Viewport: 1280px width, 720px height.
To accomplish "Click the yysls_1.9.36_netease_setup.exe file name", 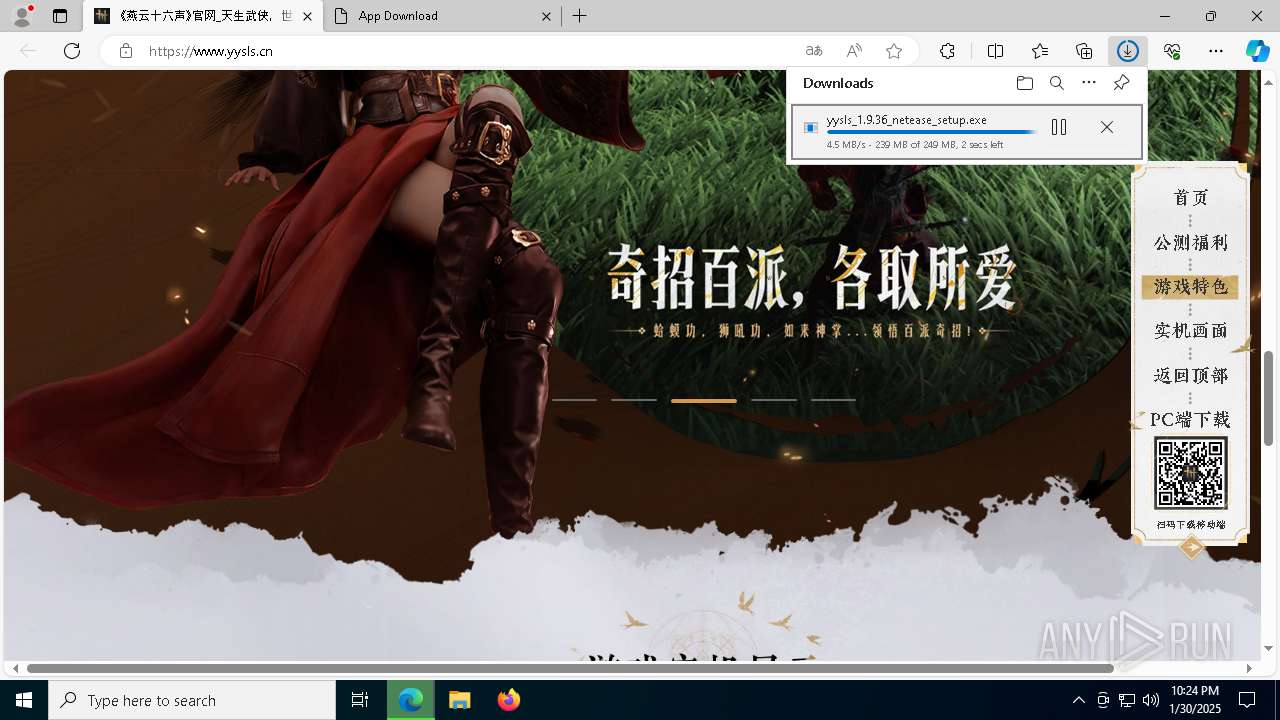I will coord(906,120).
